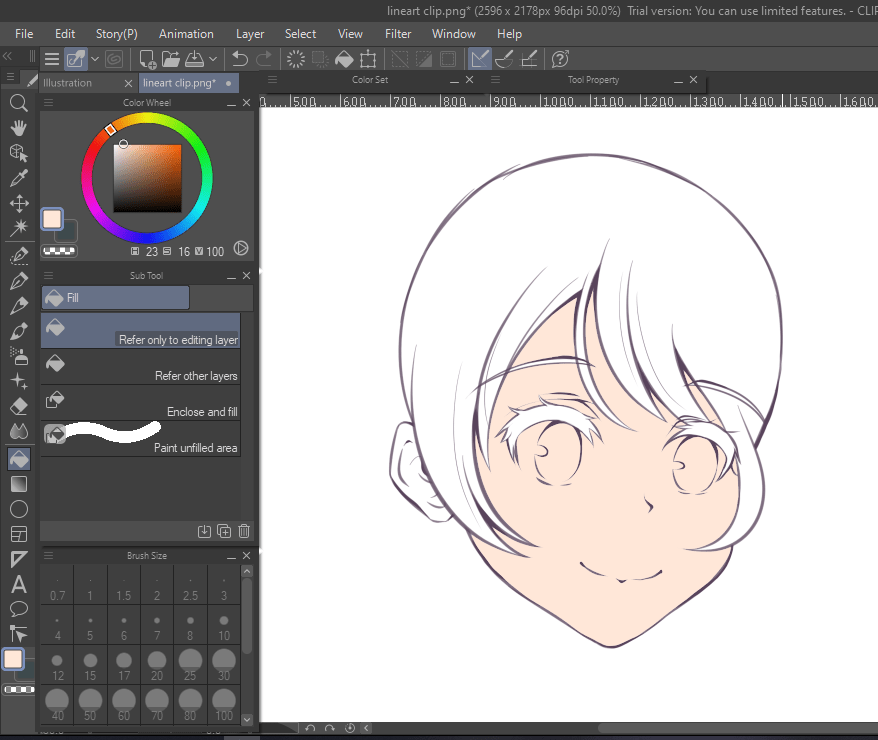Screen dimensions: 878x740
Task: Open the Filter menu
Action: [x=398, y=33]
